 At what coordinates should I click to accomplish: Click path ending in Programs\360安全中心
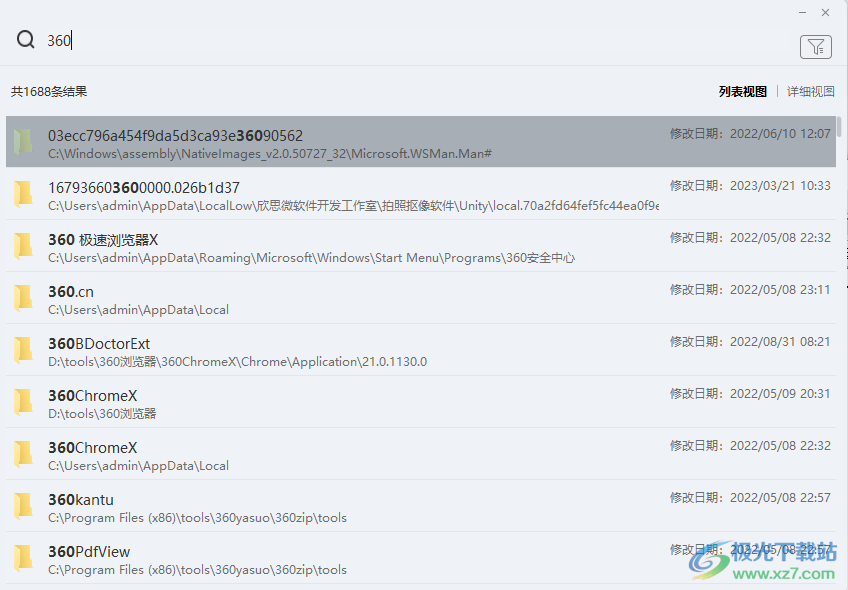pyautogui.click(x=312, y=258)
